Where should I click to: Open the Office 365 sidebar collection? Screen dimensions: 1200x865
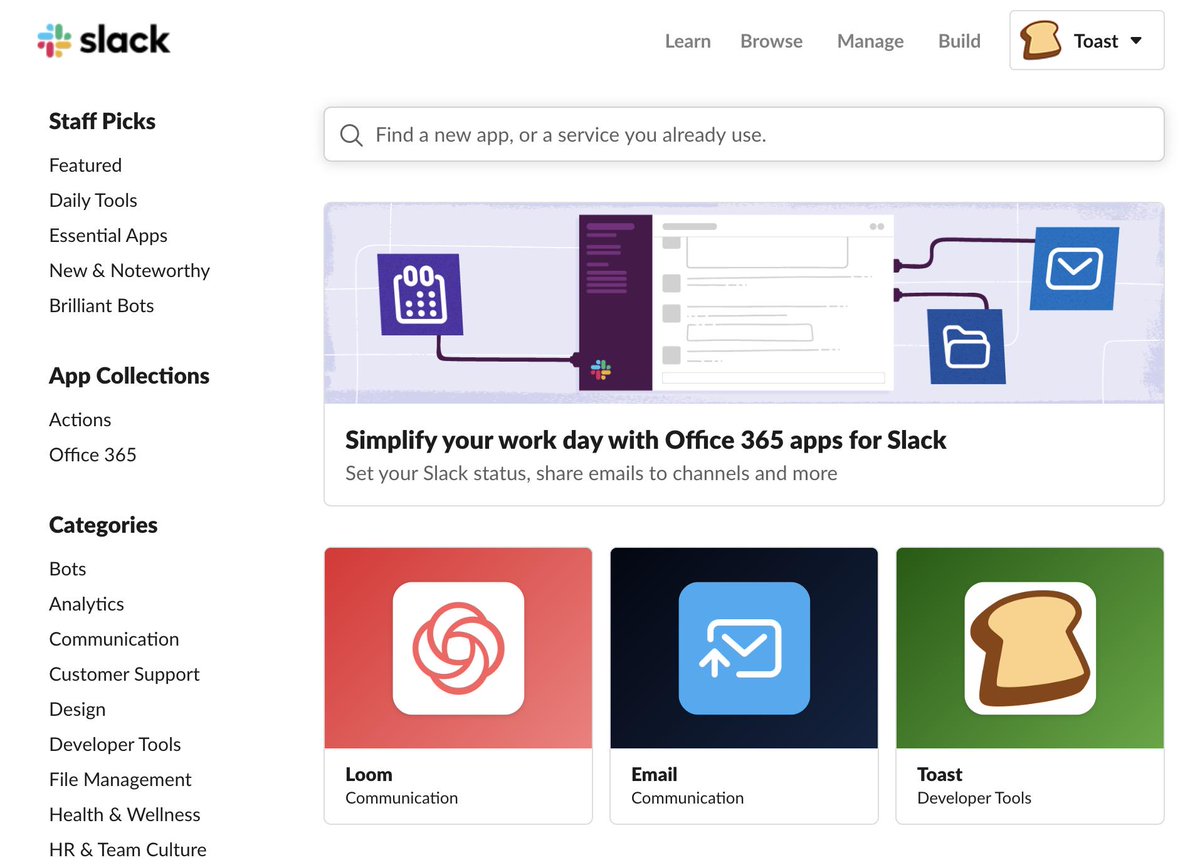click(x=92, y=454)
